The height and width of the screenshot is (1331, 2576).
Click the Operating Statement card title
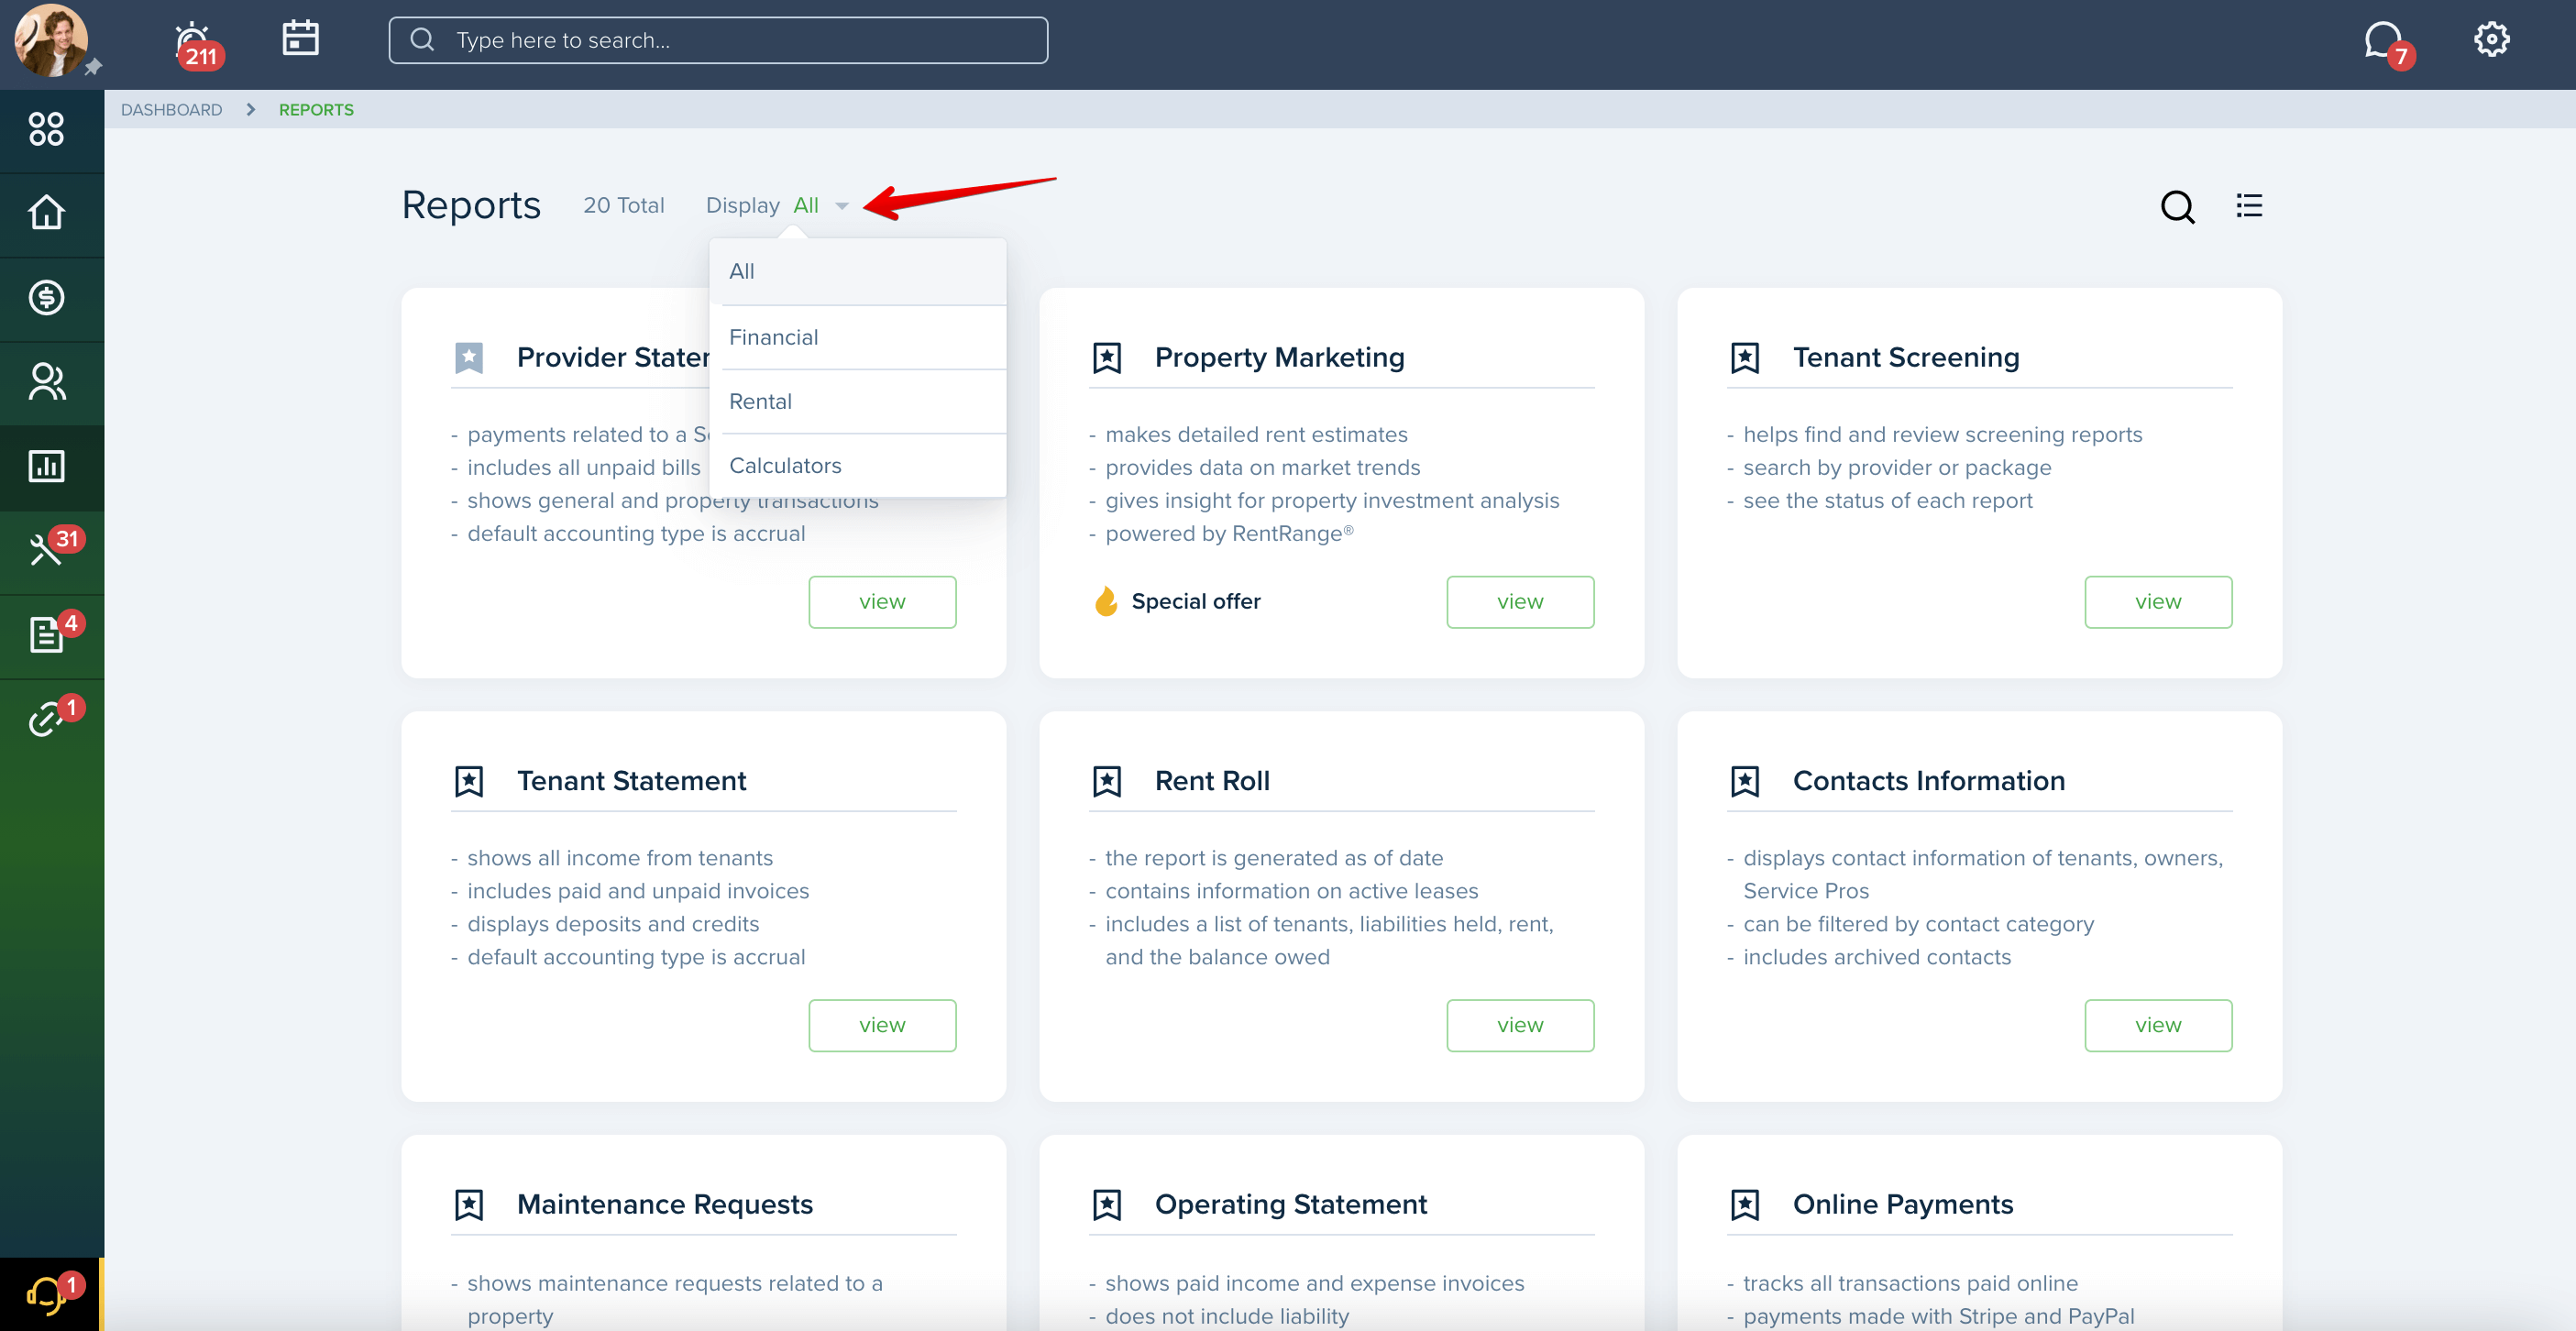1290,1204
